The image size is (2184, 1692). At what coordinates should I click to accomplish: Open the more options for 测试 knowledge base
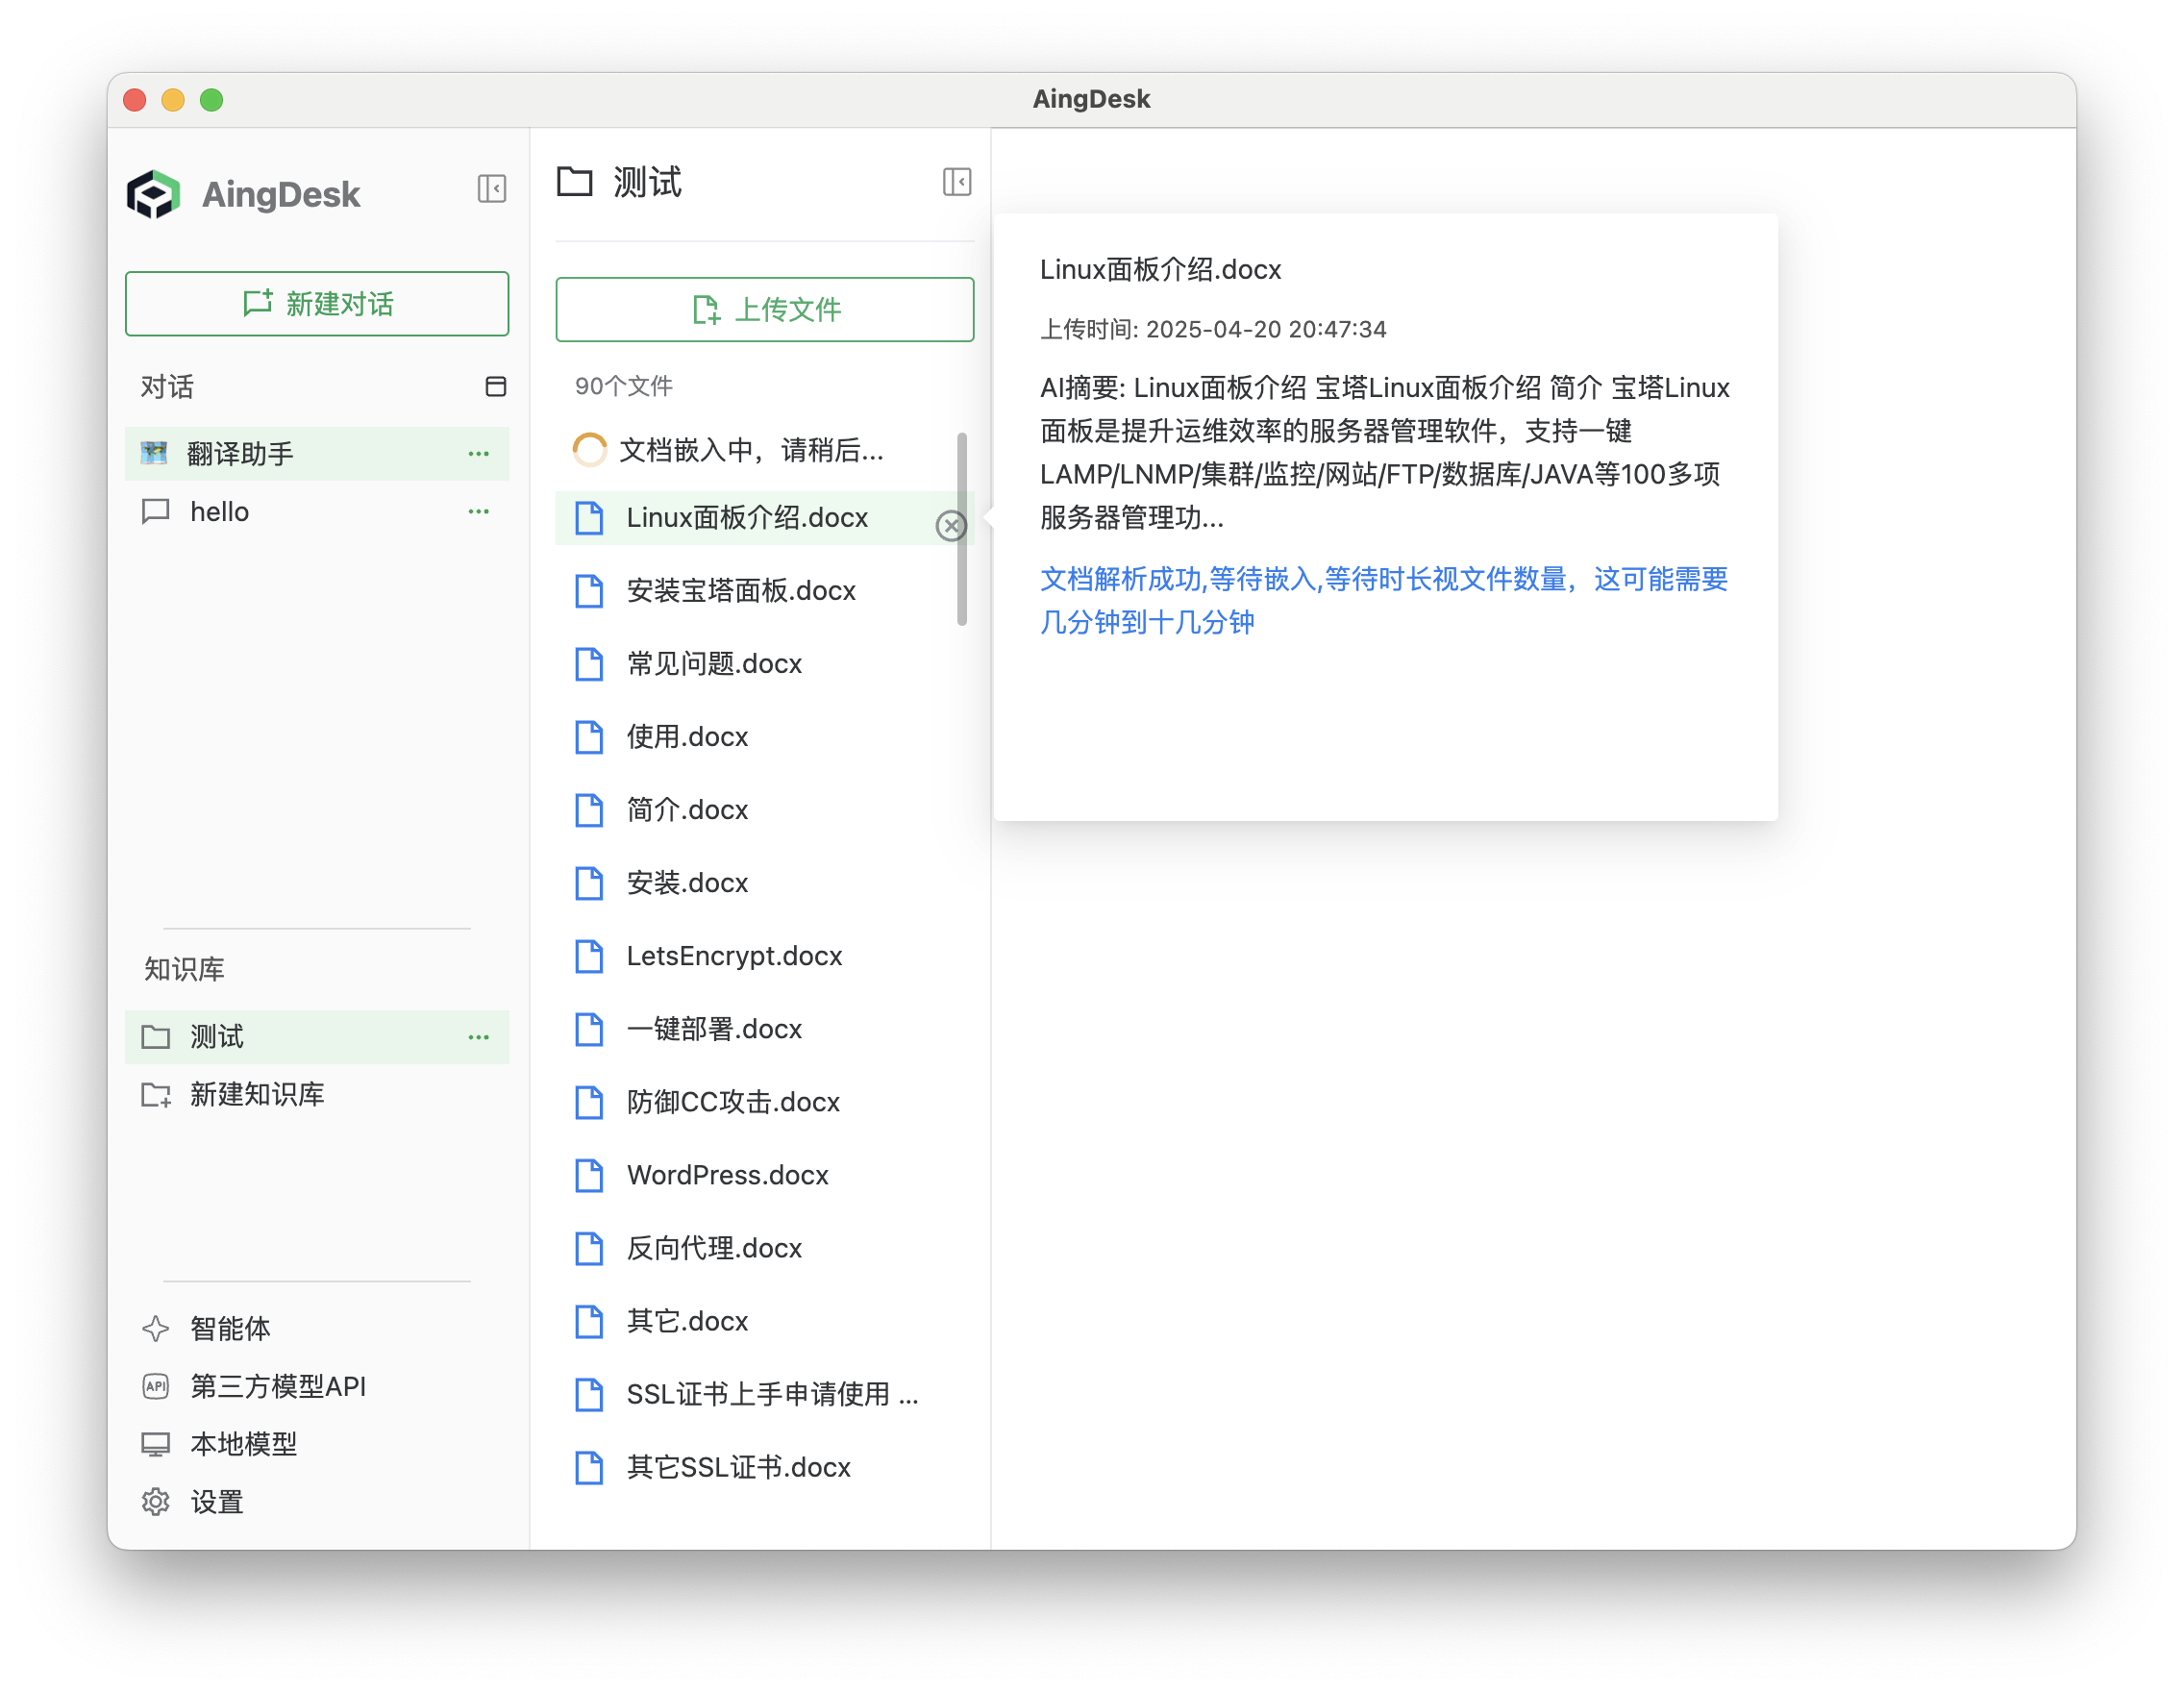478,1037
